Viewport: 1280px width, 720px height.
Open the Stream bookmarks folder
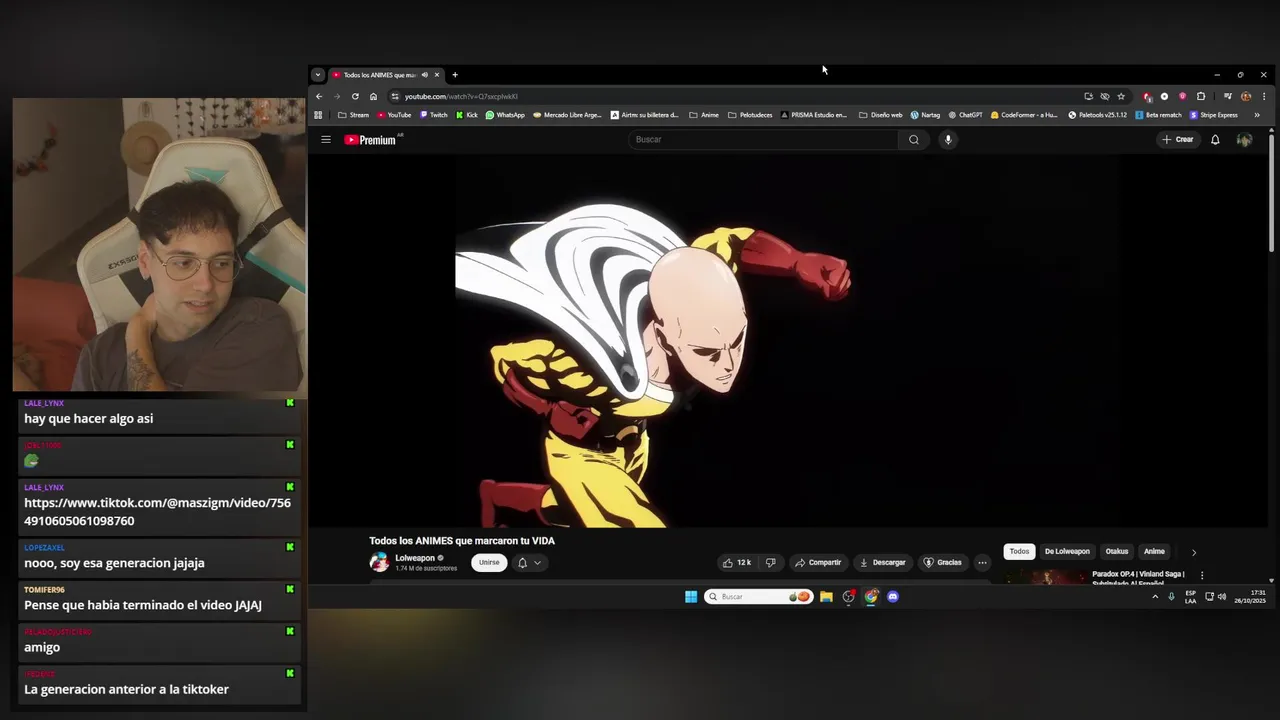pyautogui.click(x=353, y=115)
